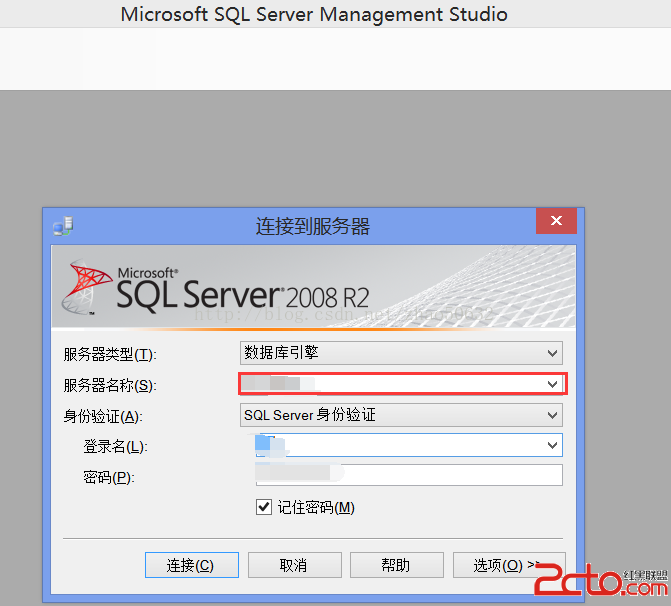Screen dimensions: 671x606
Task: Click the 密码(P) label
Action: point(109,477)
